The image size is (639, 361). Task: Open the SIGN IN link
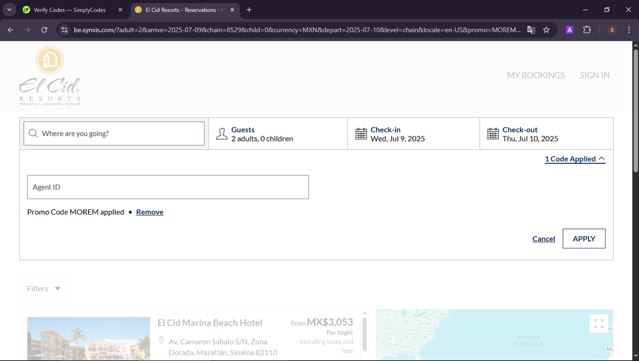coord(595,75)
